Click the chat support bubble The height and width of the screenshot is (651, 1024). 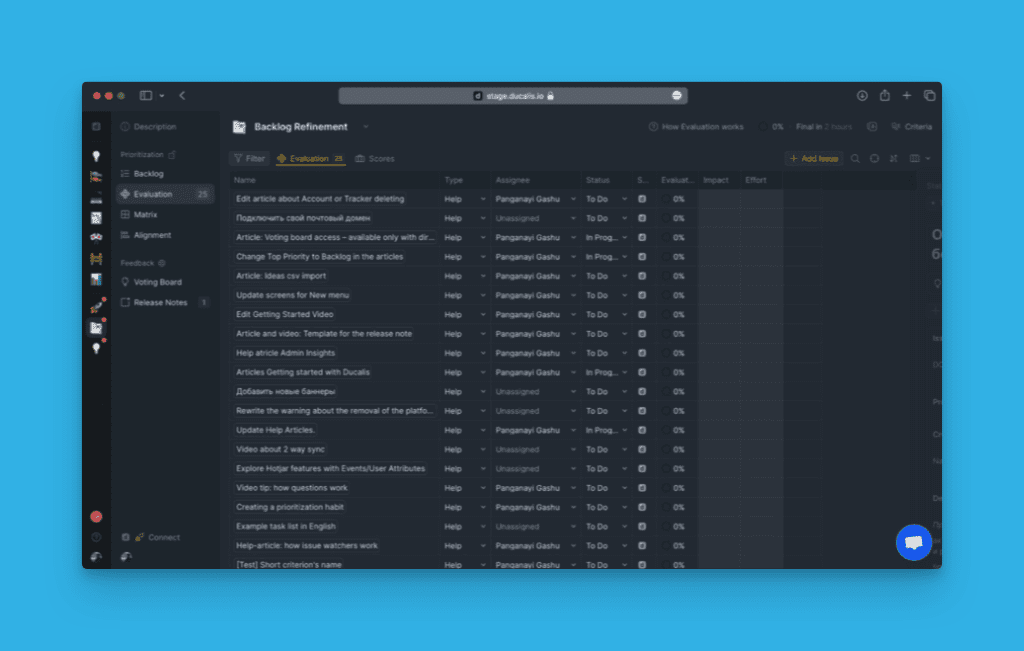913,542
